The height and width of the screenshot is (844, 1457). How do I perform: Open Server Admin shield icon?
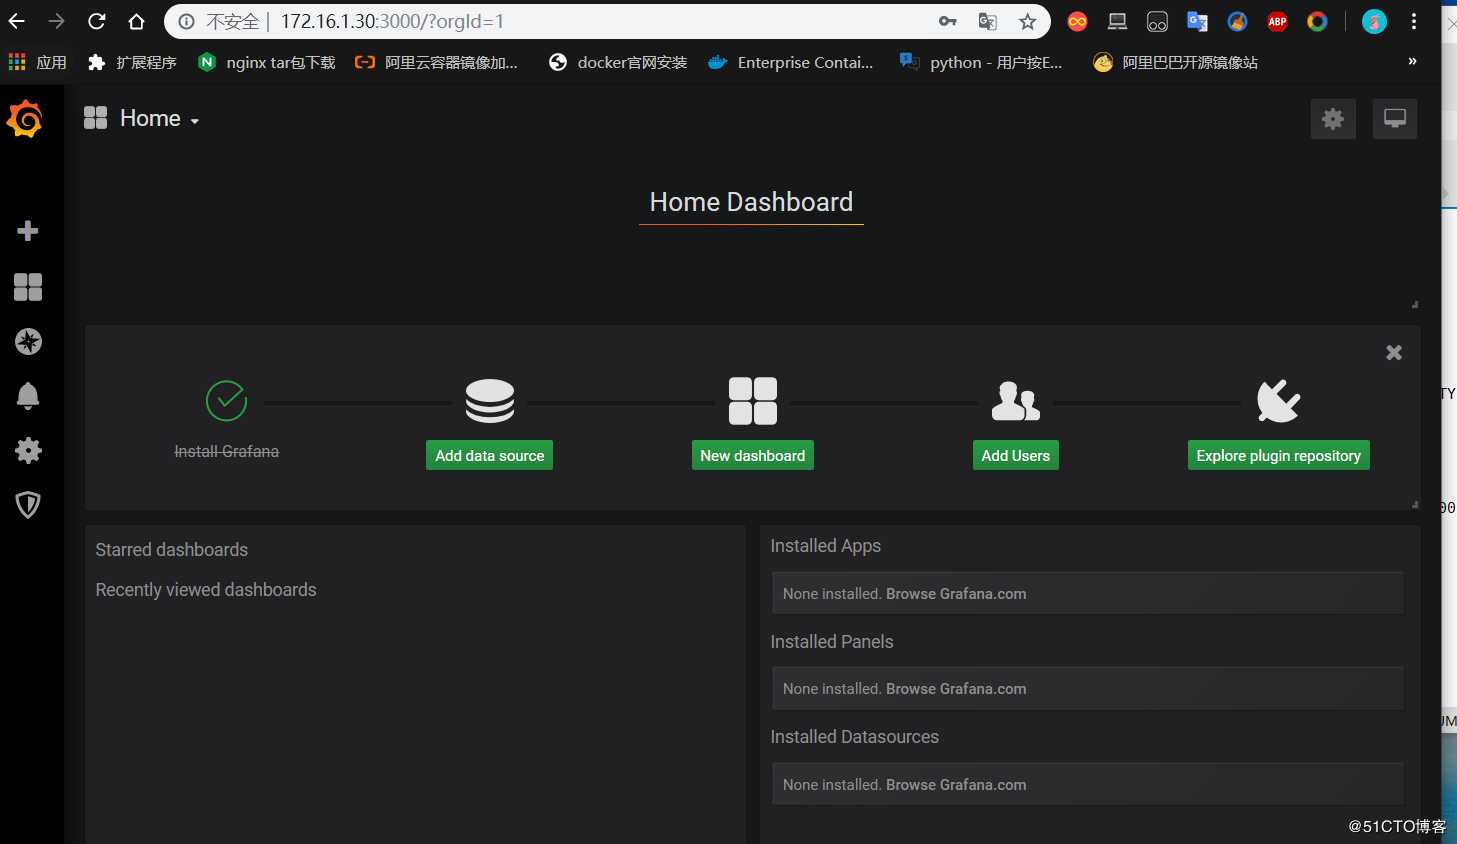tap(28, 504)
